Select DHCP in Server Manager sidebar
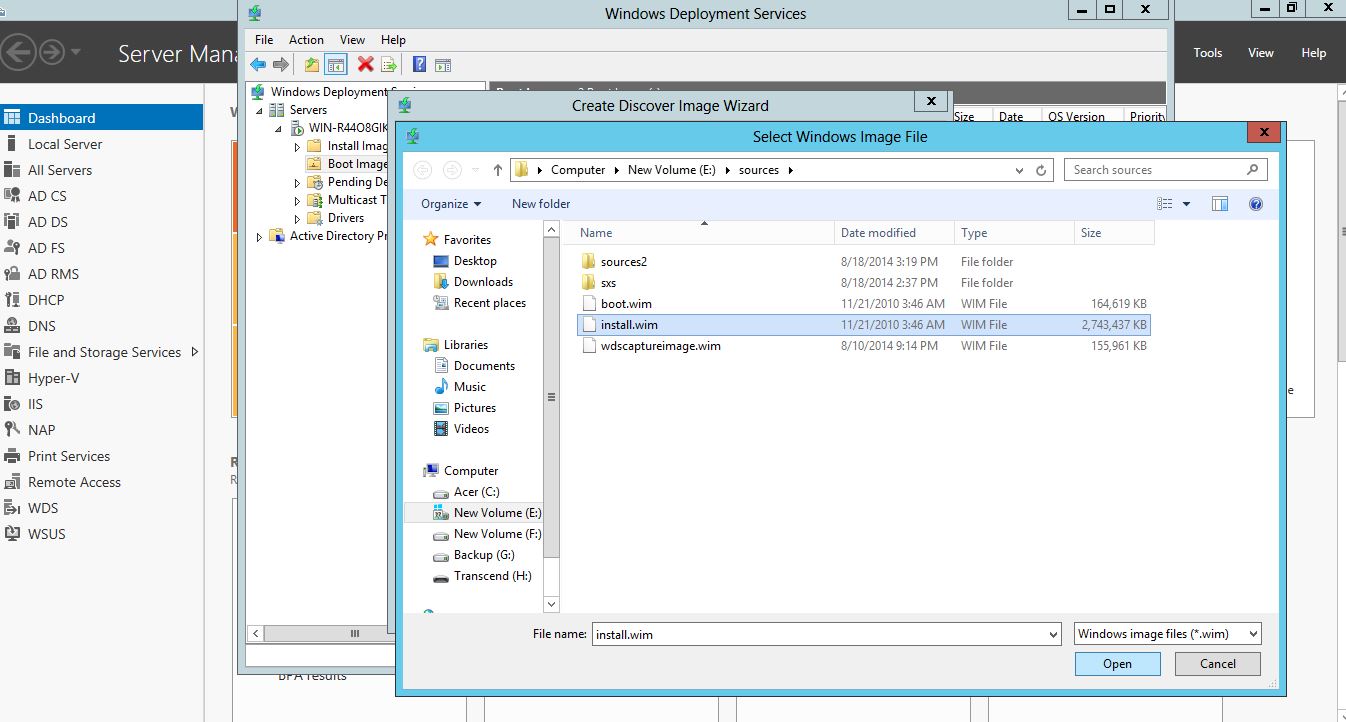The image size is (1346, 722). click(46, 300)
